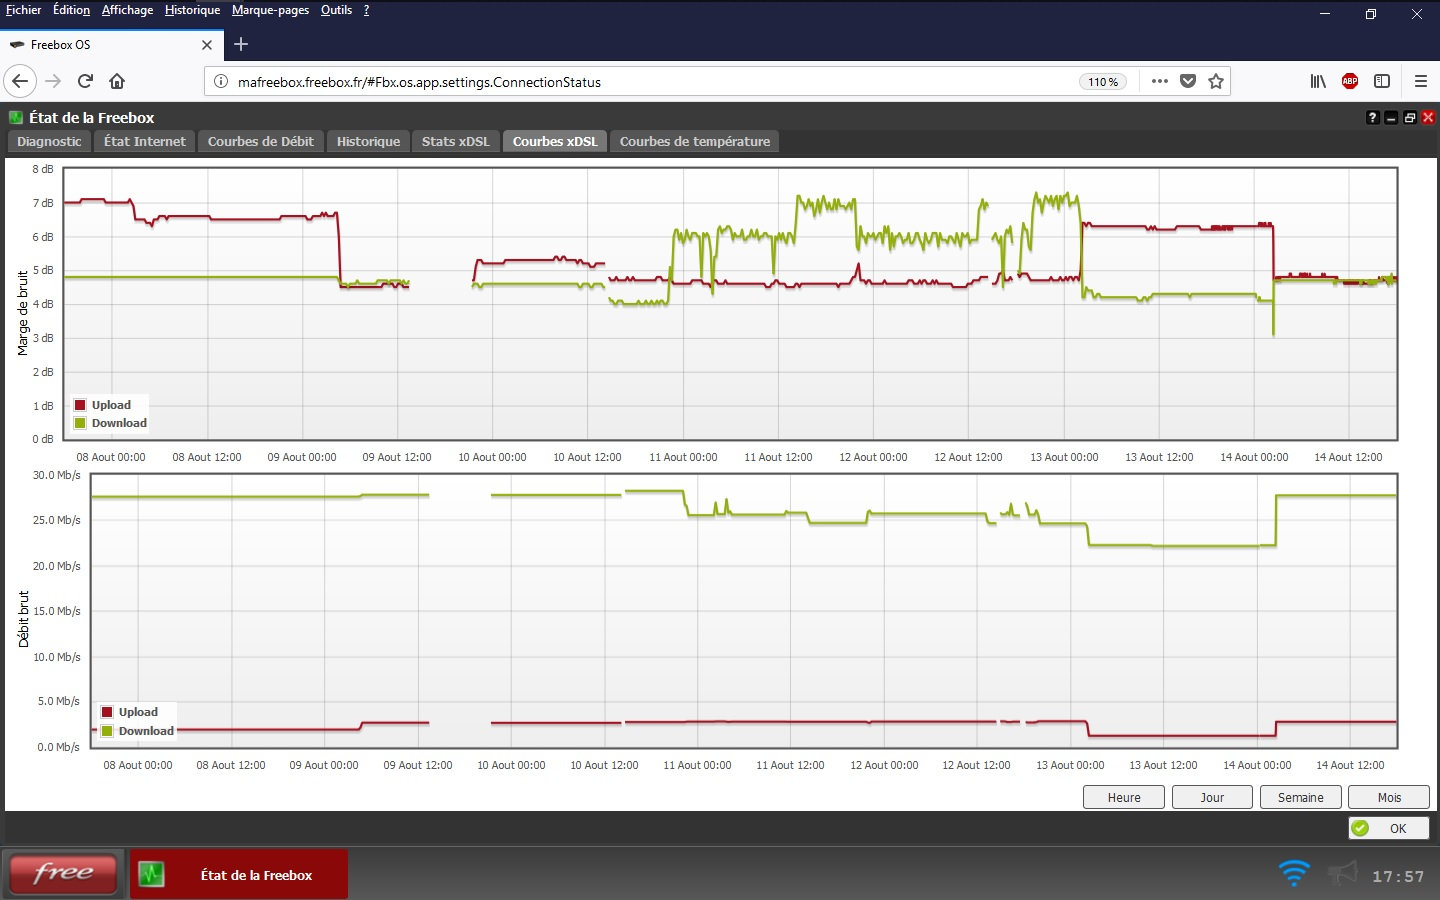Image resolution: width=1440 pixels, height=900 pixels.
Task: Toggle the browser sidebar view
Action: [1382, 81]
